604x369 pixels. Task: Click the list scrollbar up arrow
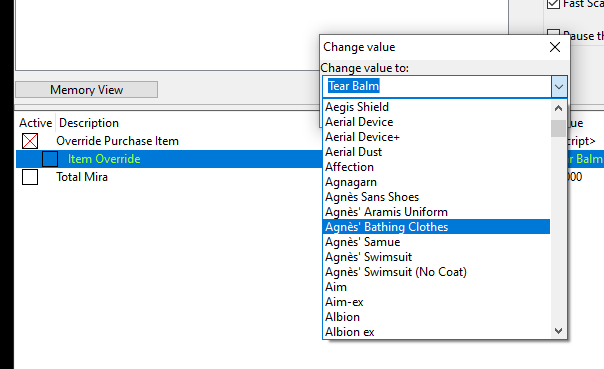[x=558, y=108]
